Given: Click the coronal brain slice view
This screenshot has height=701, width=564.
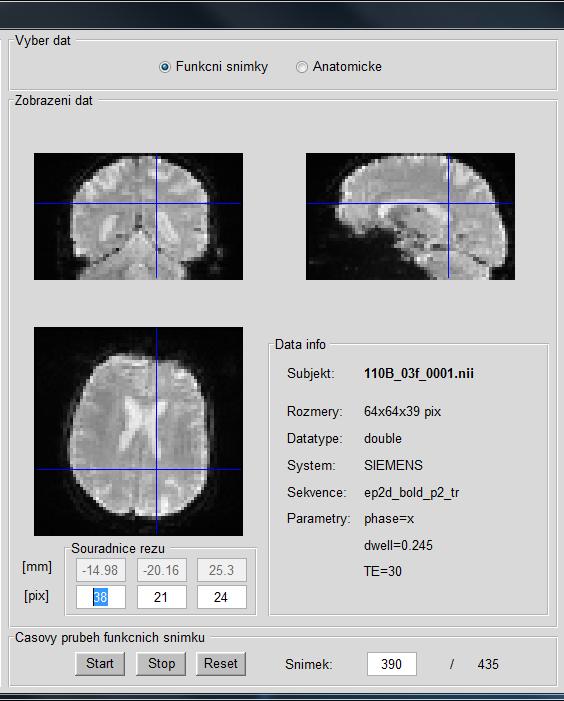Looking at the screenshot, I should click(x=139, y=216).
